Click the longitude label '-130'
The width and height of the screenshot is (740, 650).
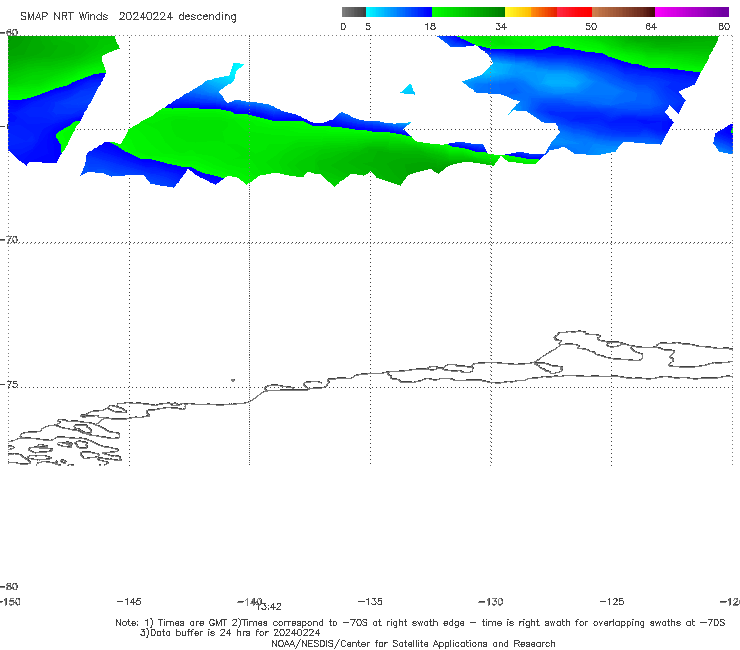coord(491,601)
